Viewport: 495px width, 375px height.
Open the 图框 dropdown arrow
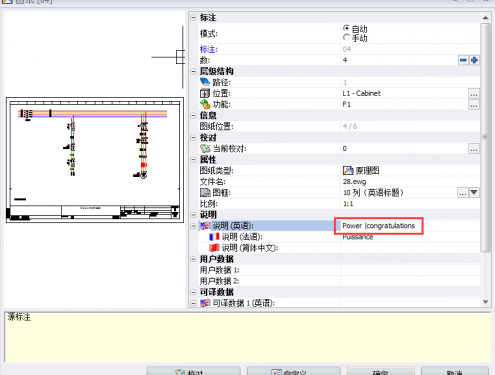[474, 193]
